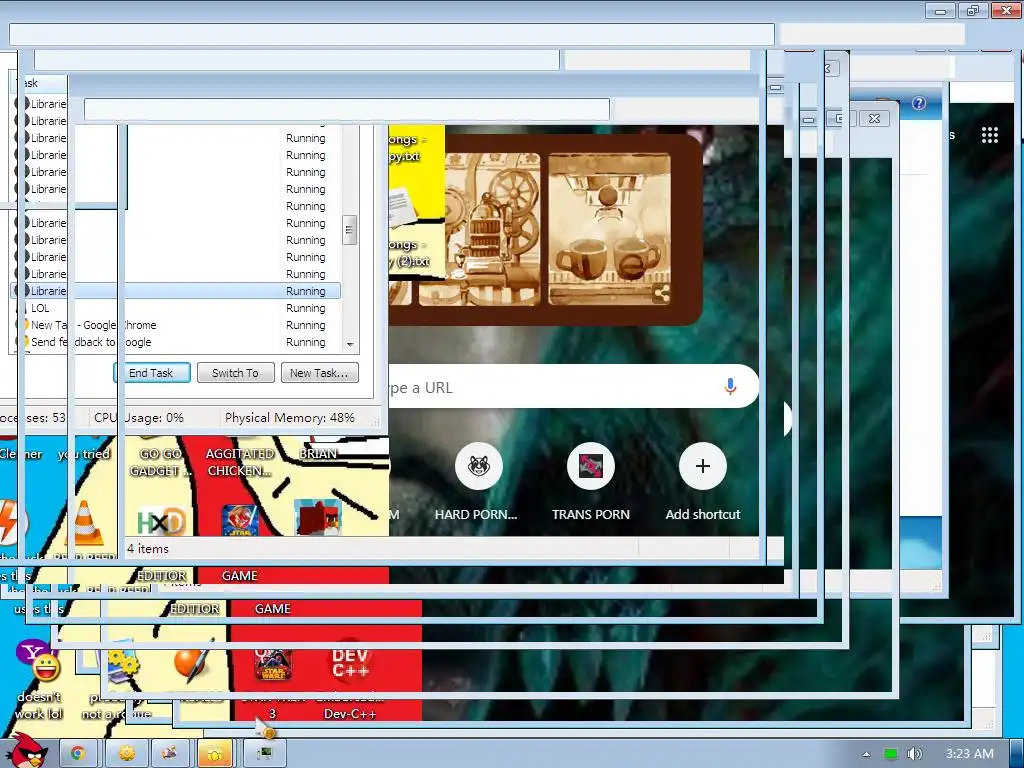Select the Star Wars icon beside HxD
This screenshot has height=768, width=1024.
[x=240, y=520]
